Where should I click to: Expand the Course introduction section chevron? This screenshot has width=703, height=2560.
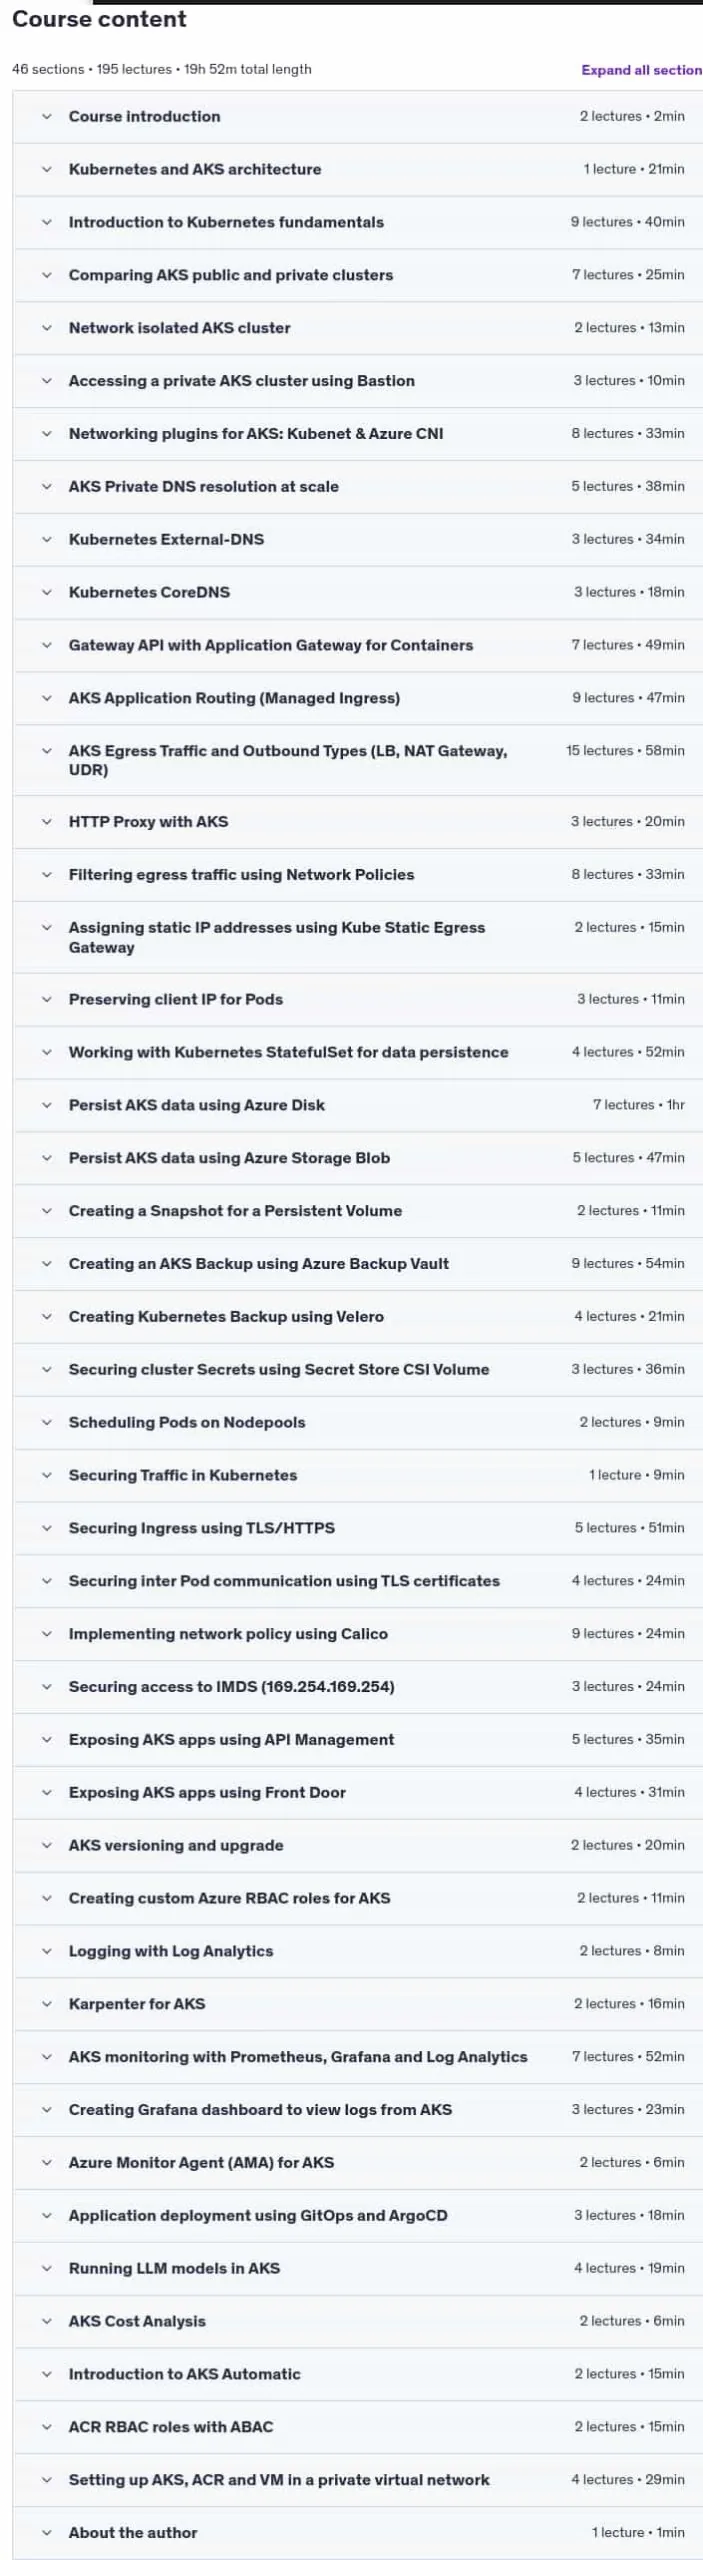point(46,116)
